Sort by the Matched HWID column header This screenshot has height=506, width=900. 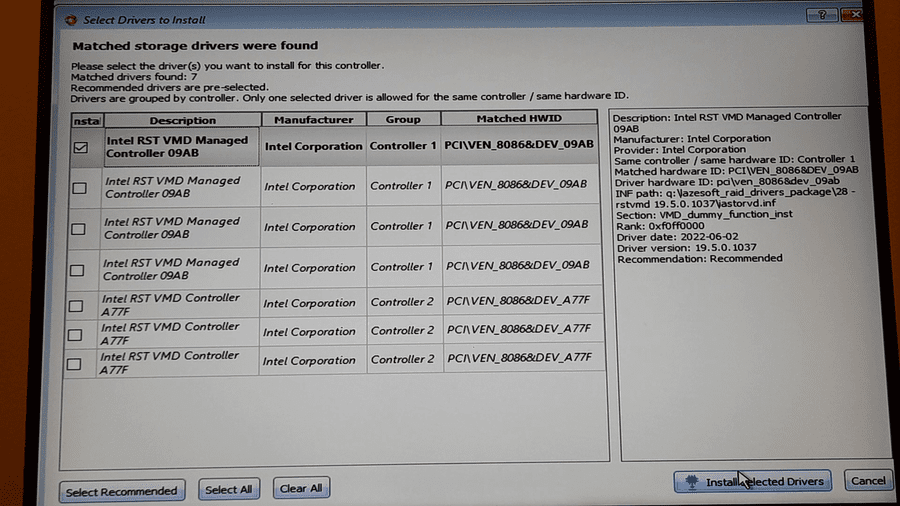click(x=519, y=118)
